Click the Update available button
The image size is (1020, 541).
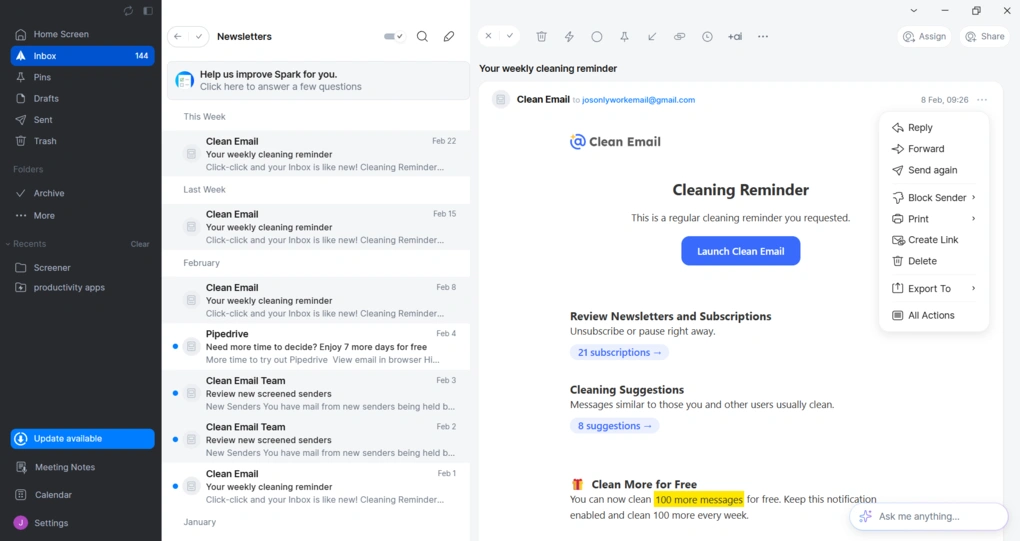[x=83, y=439]
